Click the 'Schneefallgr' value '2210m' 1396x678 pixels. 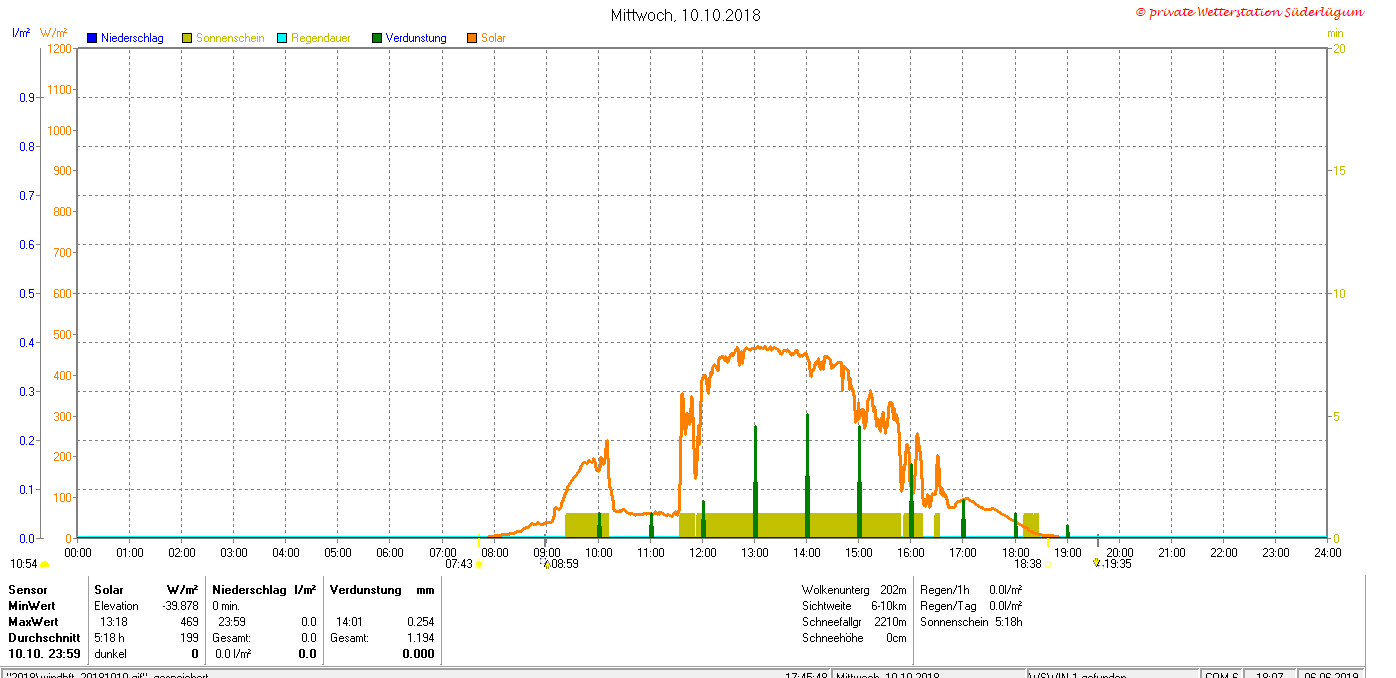pos(891,622)
